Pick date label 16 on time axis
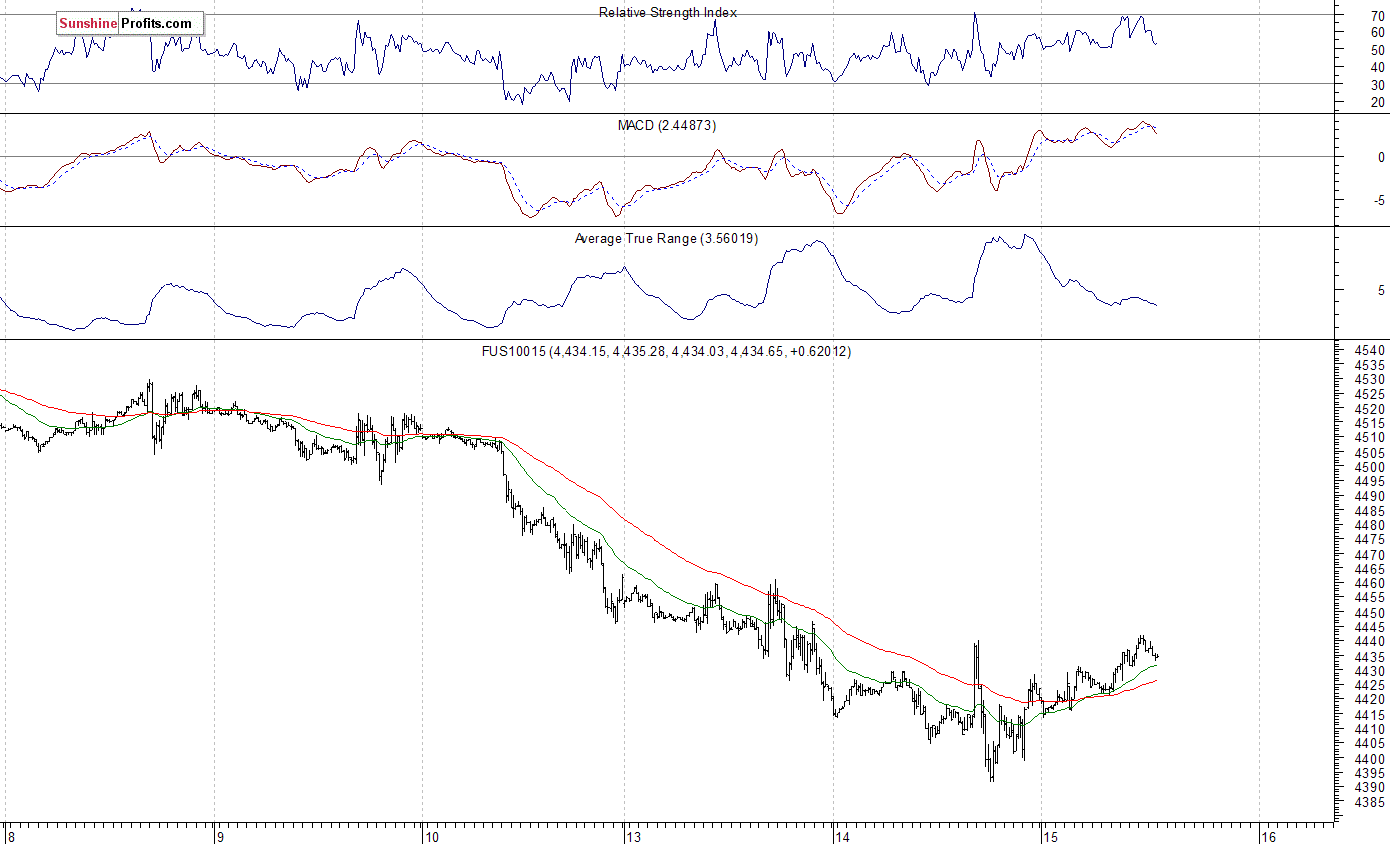This screenshot has width=1390, height=844. click(1270, 836)
